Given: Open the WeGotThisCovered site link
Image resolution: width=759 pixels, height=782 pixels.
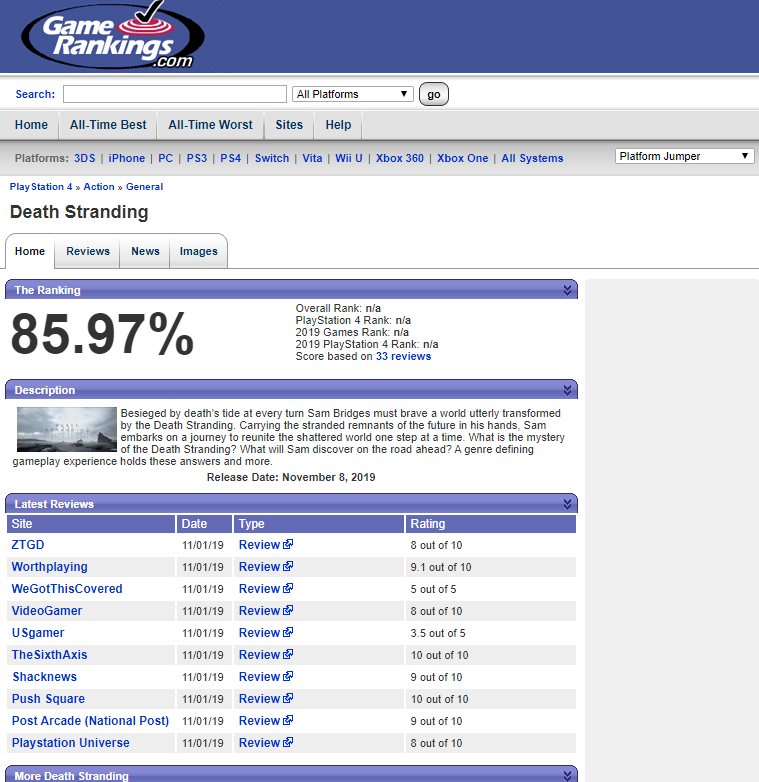Looking at the screenshot, I should pyautogui.click(x=67, y=588).
